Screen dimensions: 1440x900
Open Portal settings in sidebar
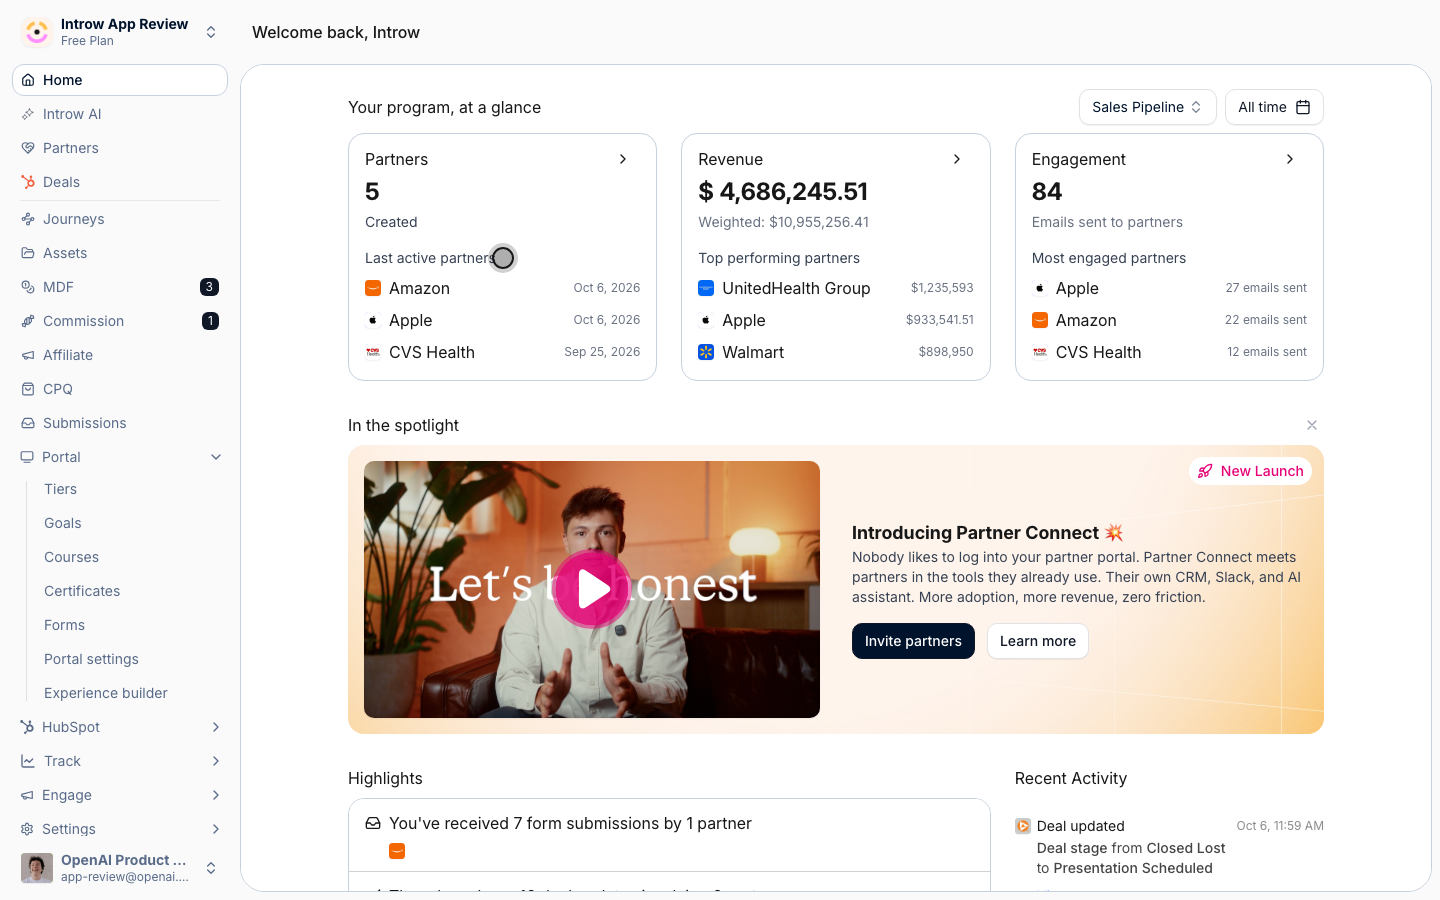(x=92, y=659)
